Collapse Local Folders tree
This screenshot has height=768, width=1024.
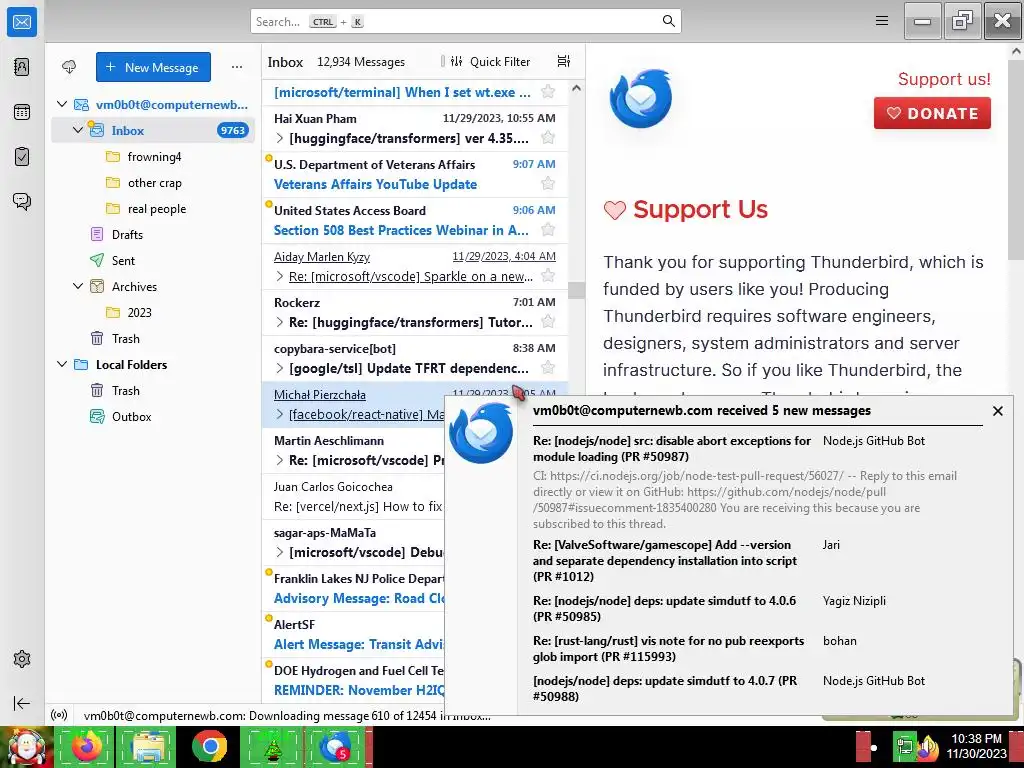(x=62, y=364)
